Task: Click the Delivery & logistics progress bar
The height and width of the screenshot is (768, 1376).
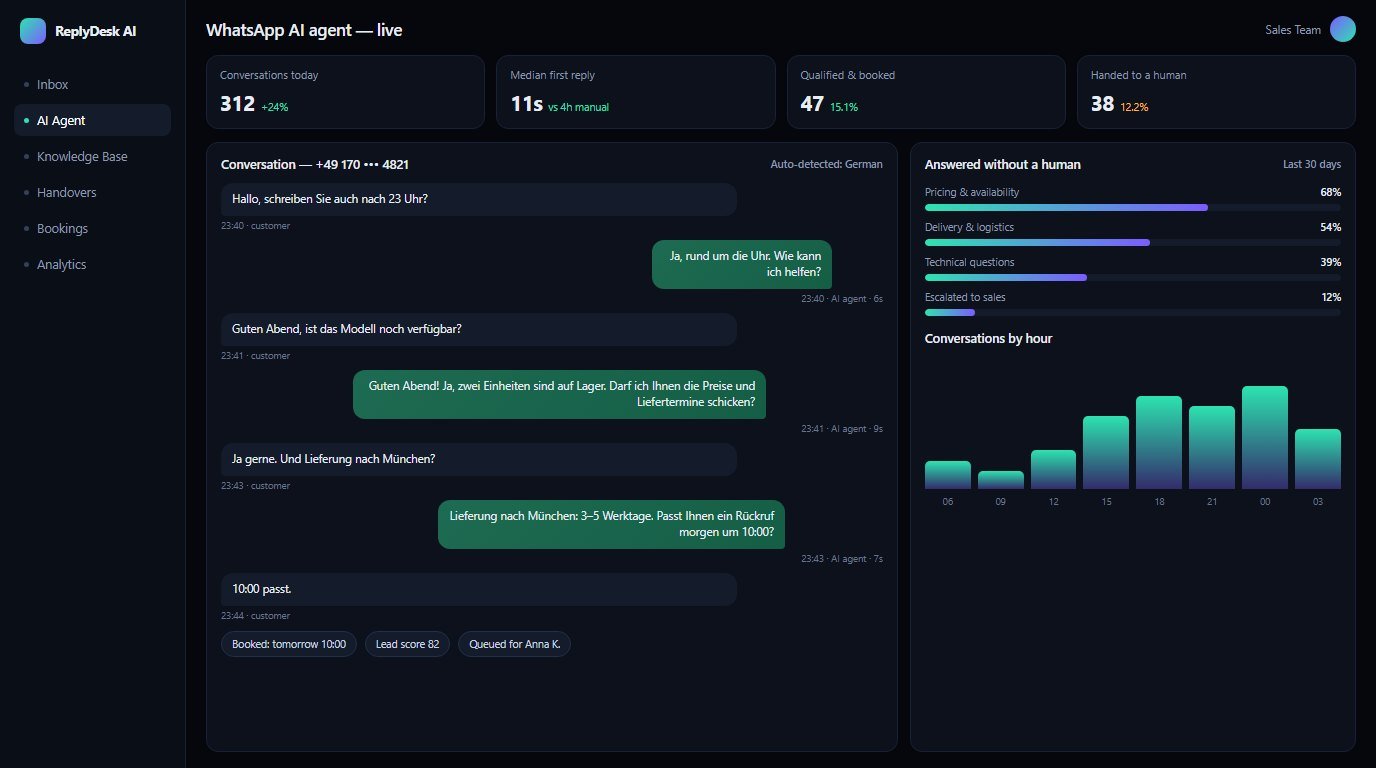Action: (1133, 242)
